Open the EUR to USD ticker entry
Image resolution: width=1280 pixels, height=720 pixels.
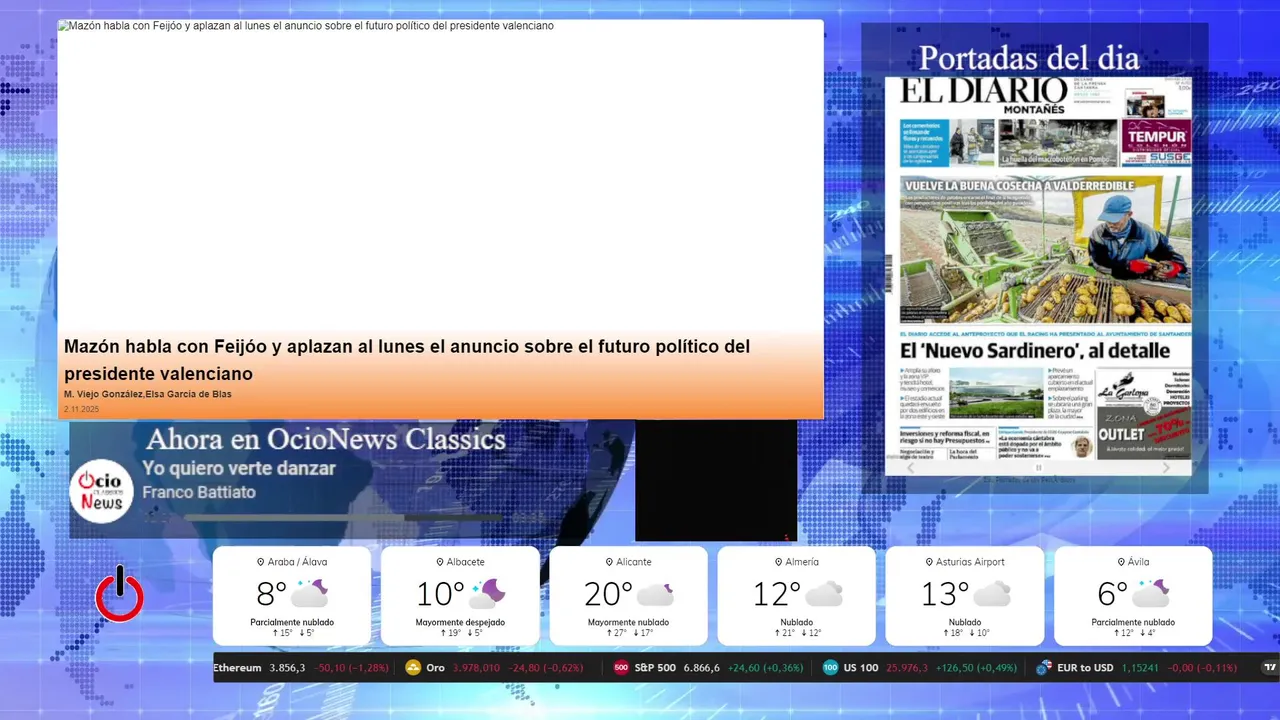1136,668
